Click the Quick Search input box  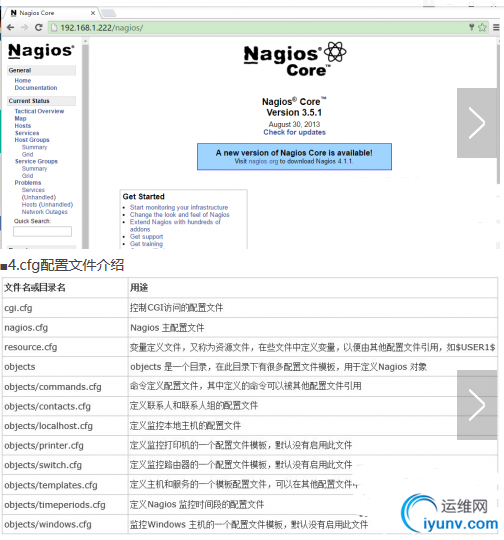(42, 231)
